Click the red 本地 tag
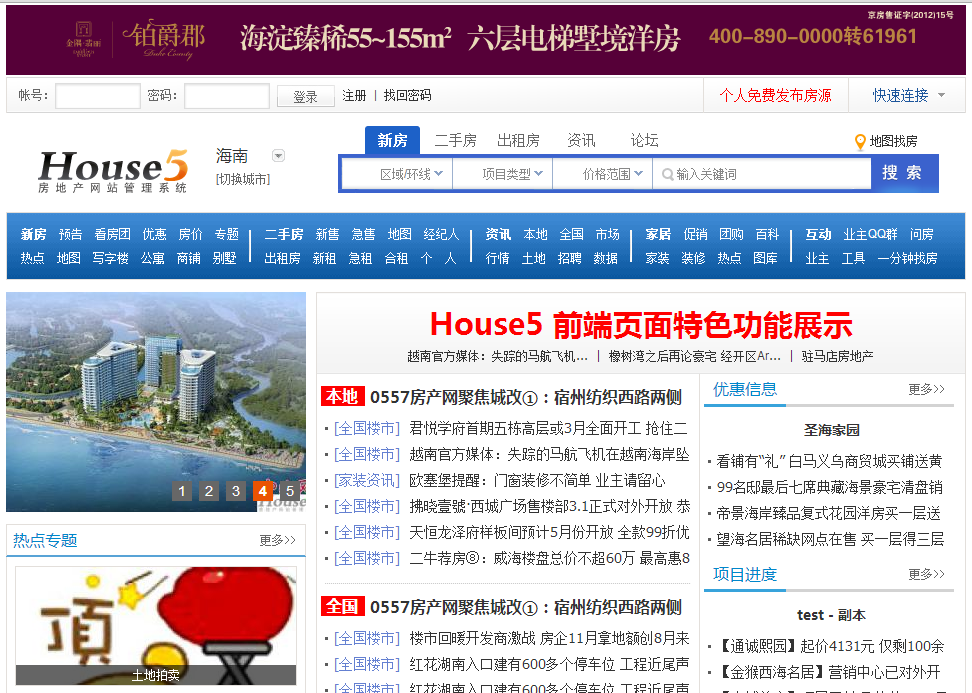The height and width of the screenshot is (693, 972). coord(342,396)
